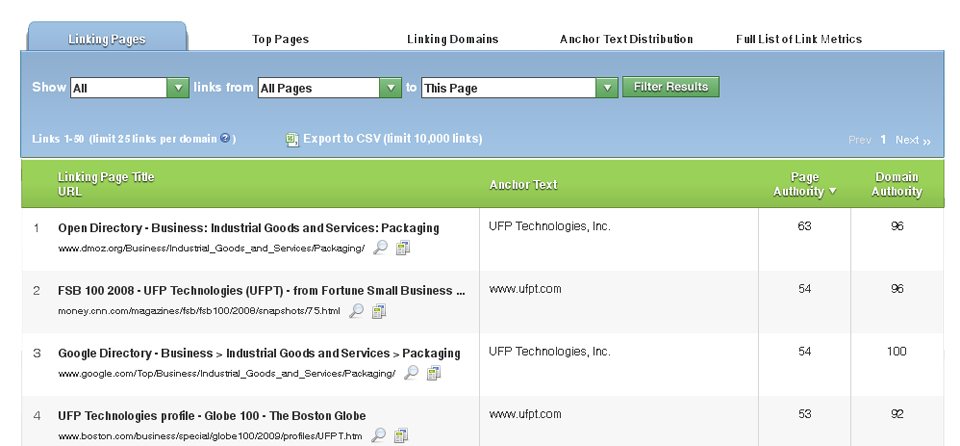Viewport: 960px width, 446px height.
Task: Click Domain Authority value 100
Action: pos(897,351)
